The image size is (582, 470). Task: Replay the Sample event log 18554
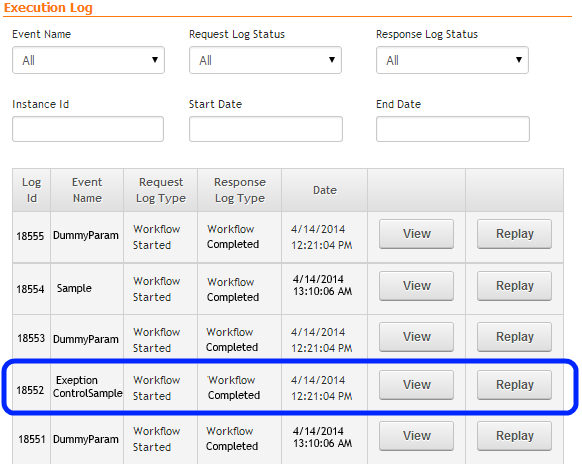tap(514, 286)
